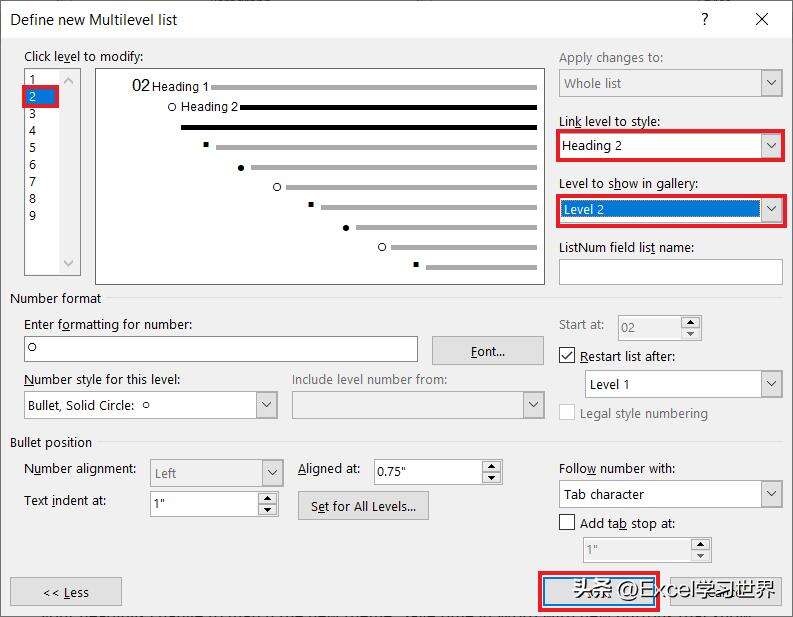Open the Restart list after Level 1 dropdown
793x617 pixels.
771,384
